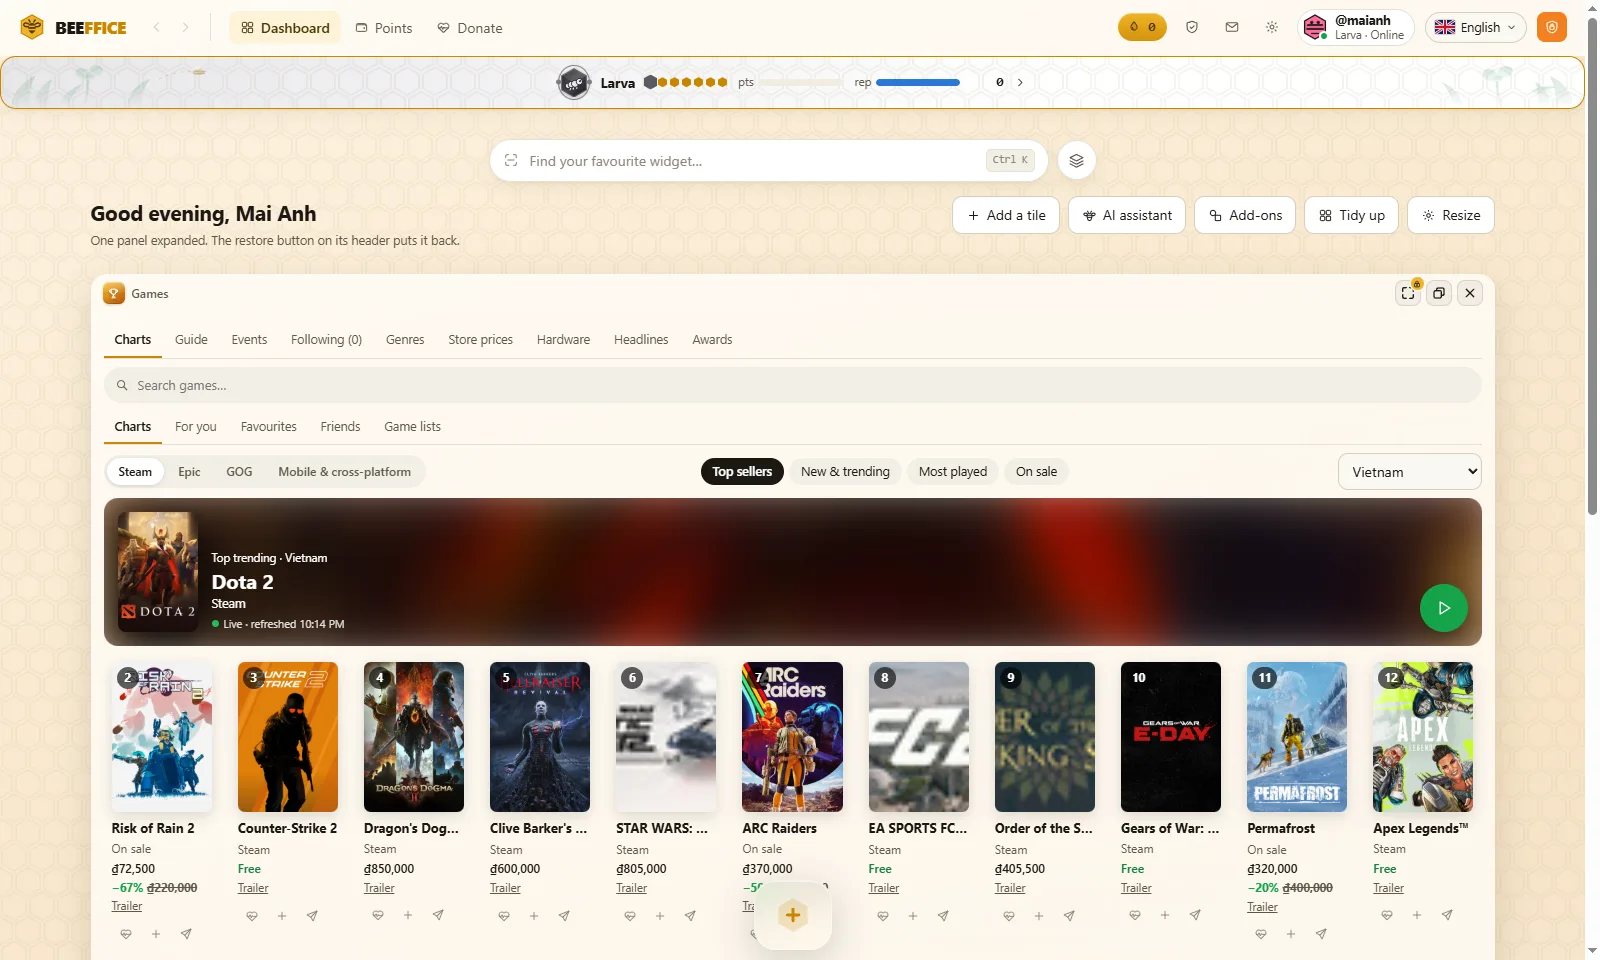Click heart icon under Risk of Rain 2

click(126, 934)
